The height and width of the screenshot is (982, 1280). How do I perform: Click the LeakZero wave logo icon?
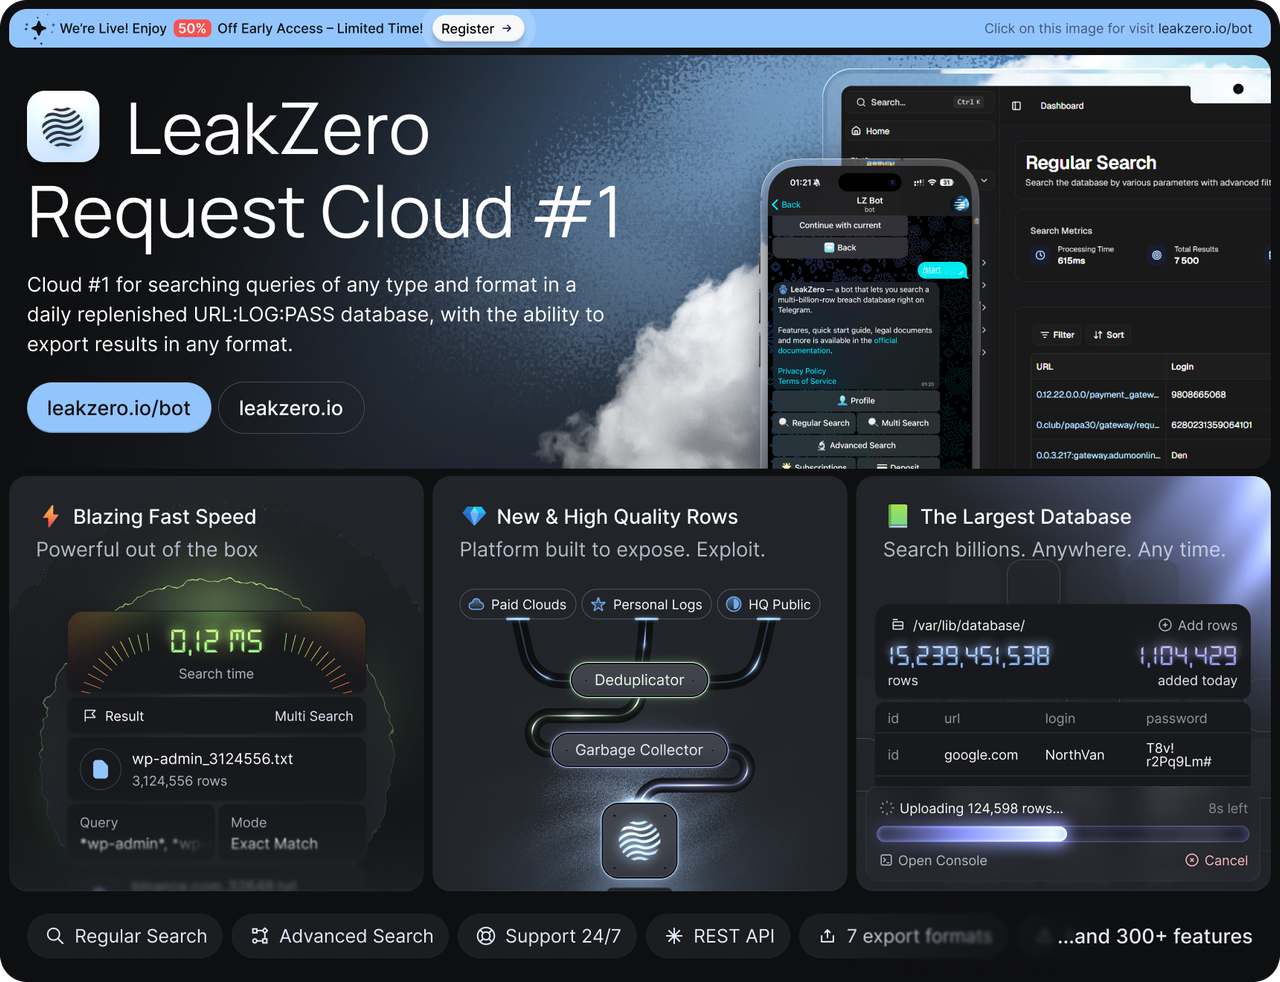[x=63, y=127]
